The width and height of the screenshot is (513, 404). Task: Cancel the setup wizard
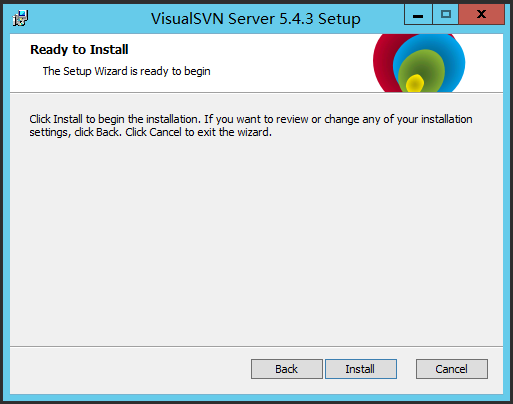click(452, 369)
